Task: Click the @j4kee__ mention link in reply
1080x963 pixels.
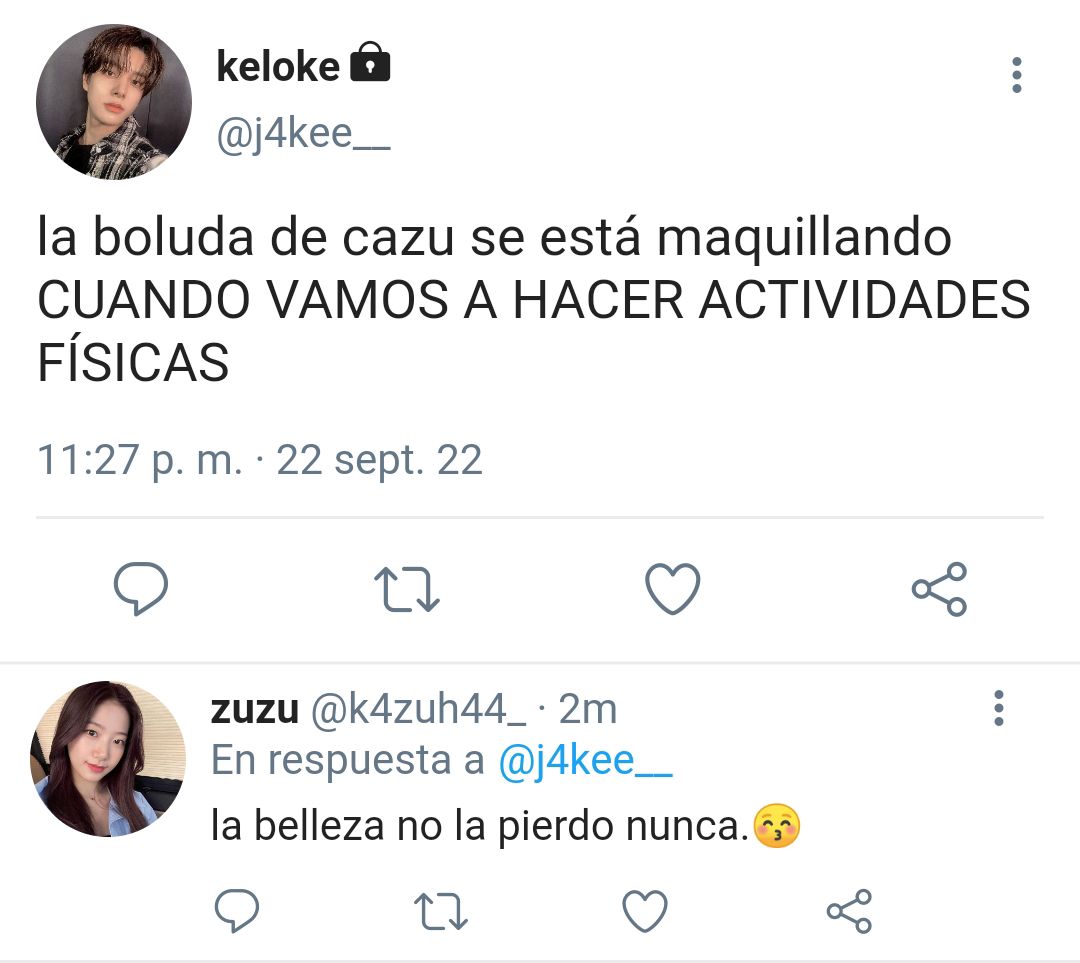Action: point(585,761)
